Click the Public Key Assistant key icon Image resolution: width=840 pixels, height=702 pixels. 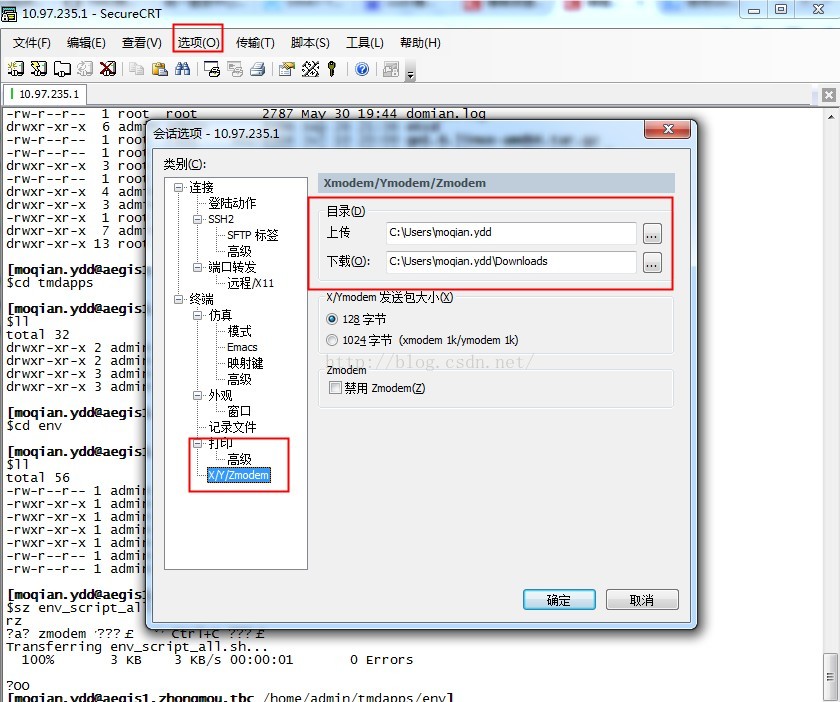coord(332,69)
